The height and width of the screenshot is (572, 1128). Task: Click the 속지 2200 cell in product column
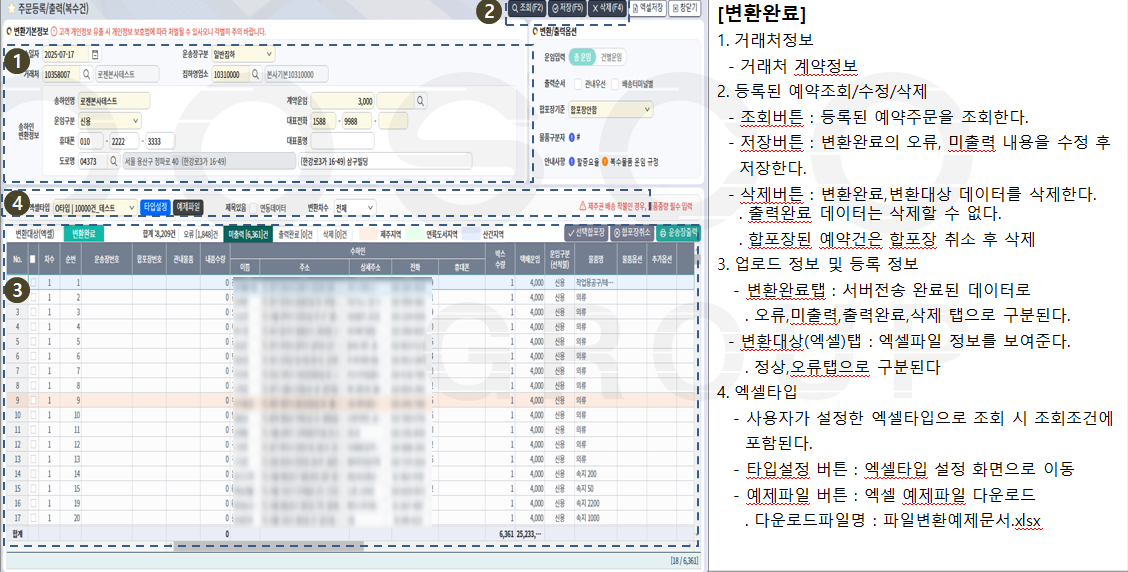[x=594, y=503]
